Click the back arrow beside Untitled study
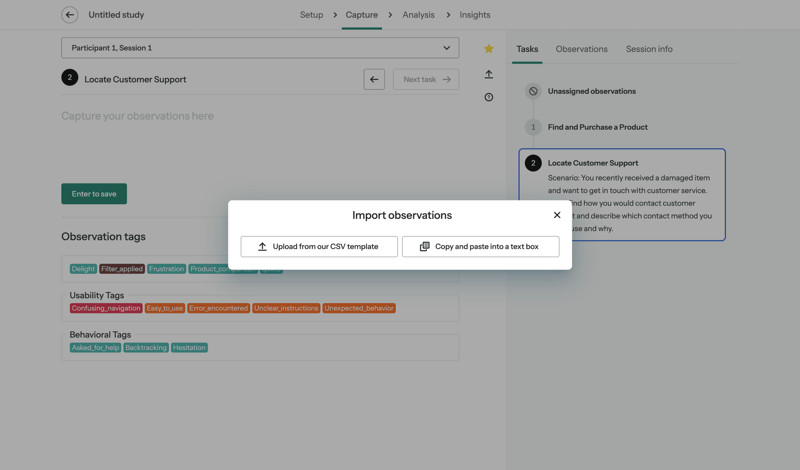 (69, 15)
